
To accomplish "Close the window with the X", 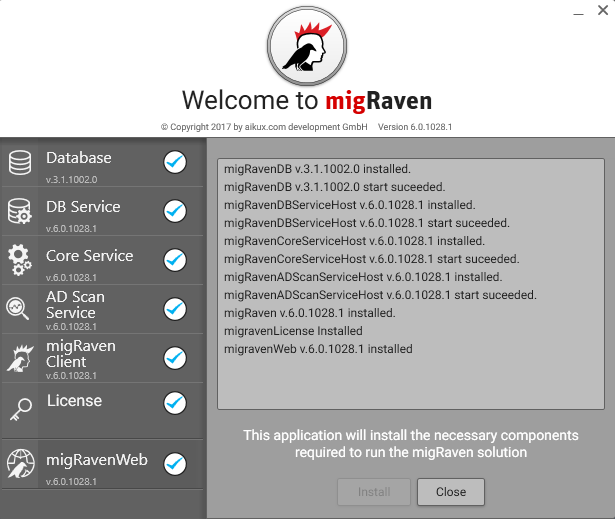I will tap(603, 10).
